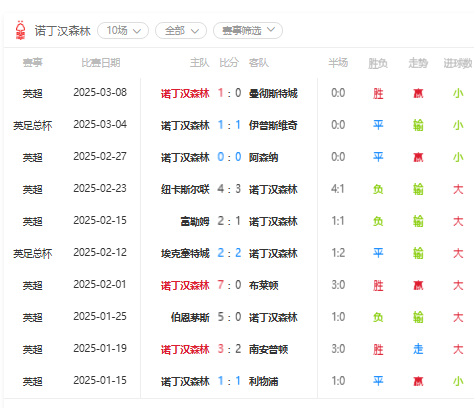The image size is (474, 408).
Task: Click the red 胜 result for 2025-03-08 match
Action: tap(378, 93)
